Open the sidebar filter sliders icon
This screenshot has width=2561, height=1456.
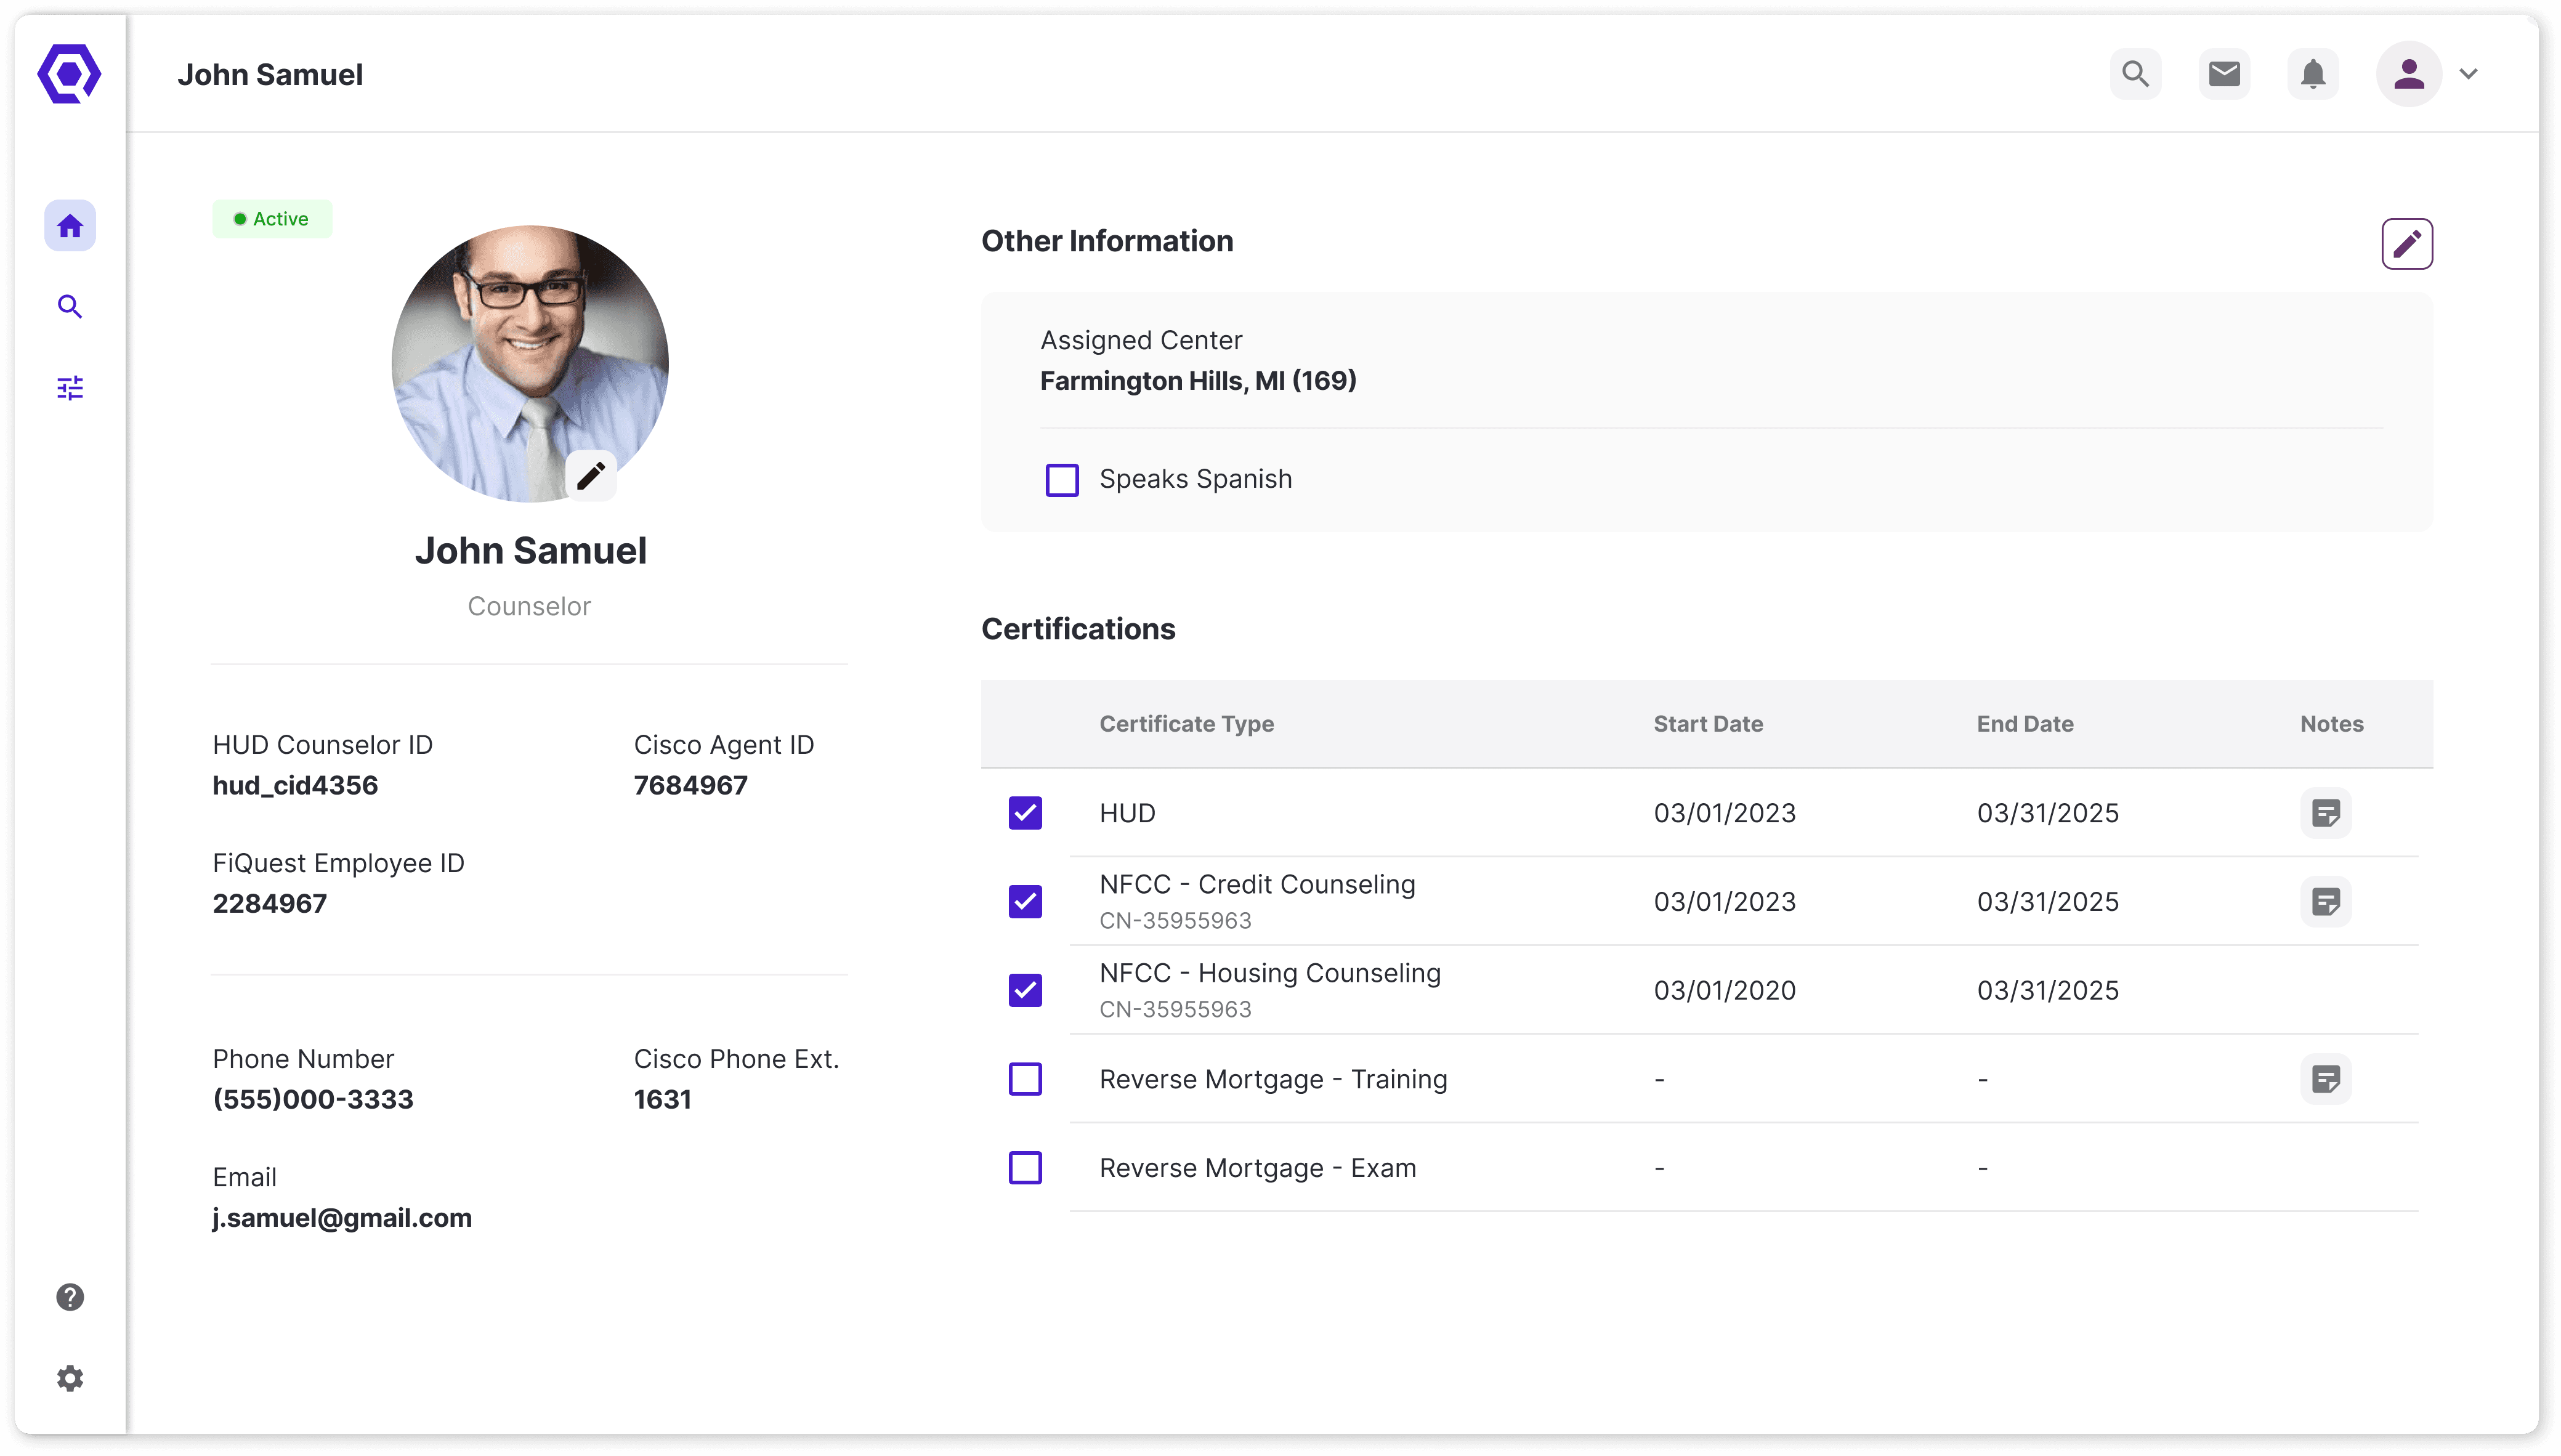pos(70,388)
